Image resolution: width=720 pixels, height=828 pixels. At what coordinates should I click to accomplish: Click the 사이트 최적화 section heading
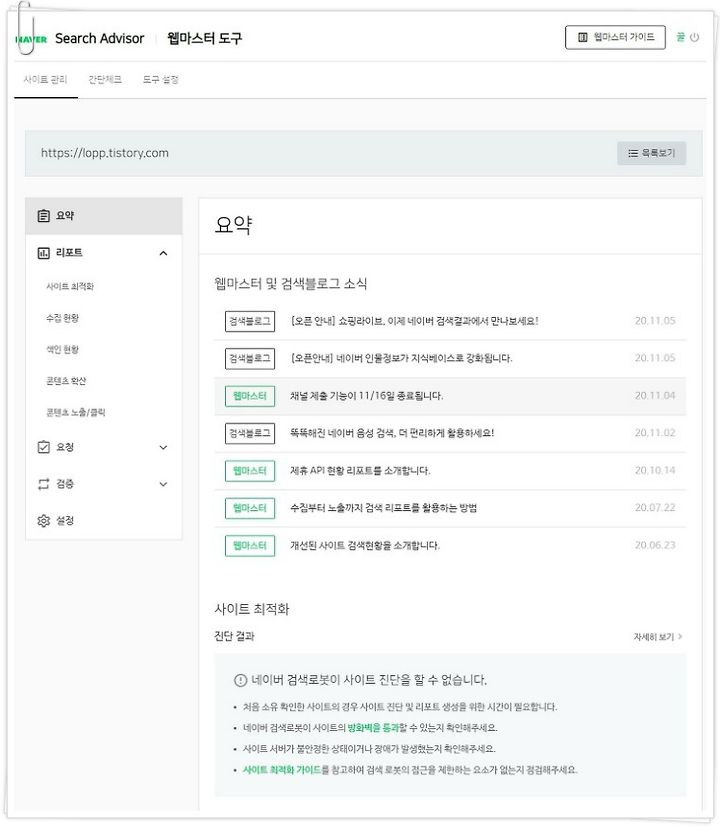click(x=252, y=609)
